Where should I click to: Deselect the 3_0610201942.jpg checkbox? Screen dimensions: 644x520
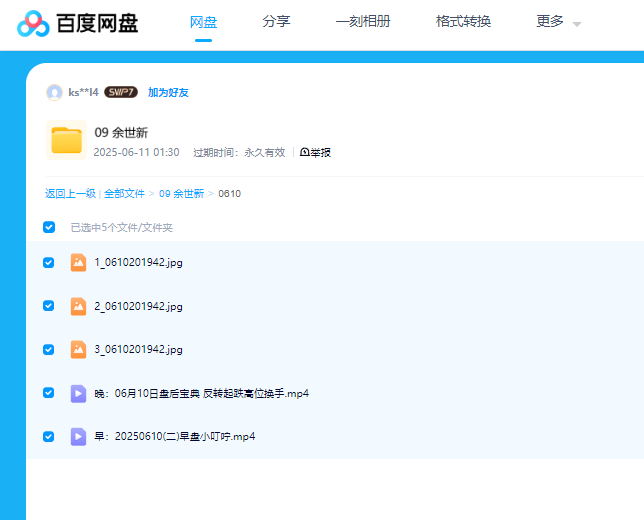click(x=49, y=350)
